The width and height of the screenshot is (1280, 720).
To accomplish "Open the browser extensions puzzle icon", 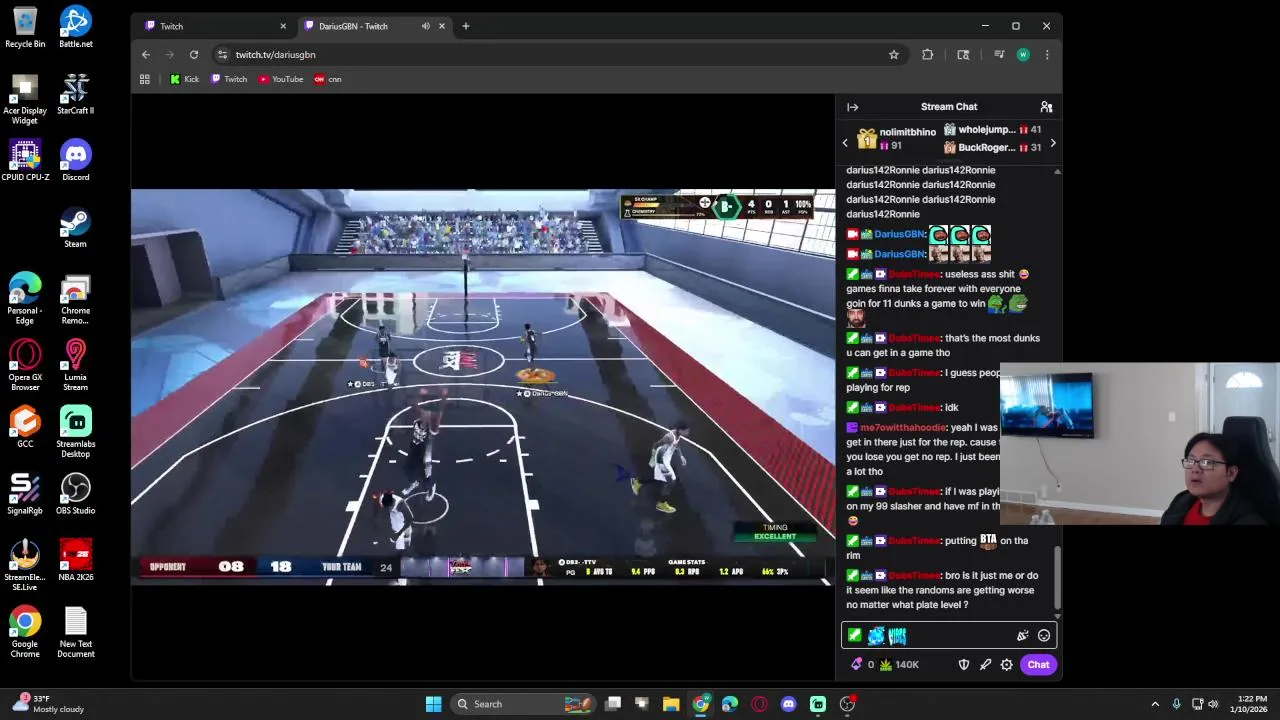I will click(x=927, y=54).
